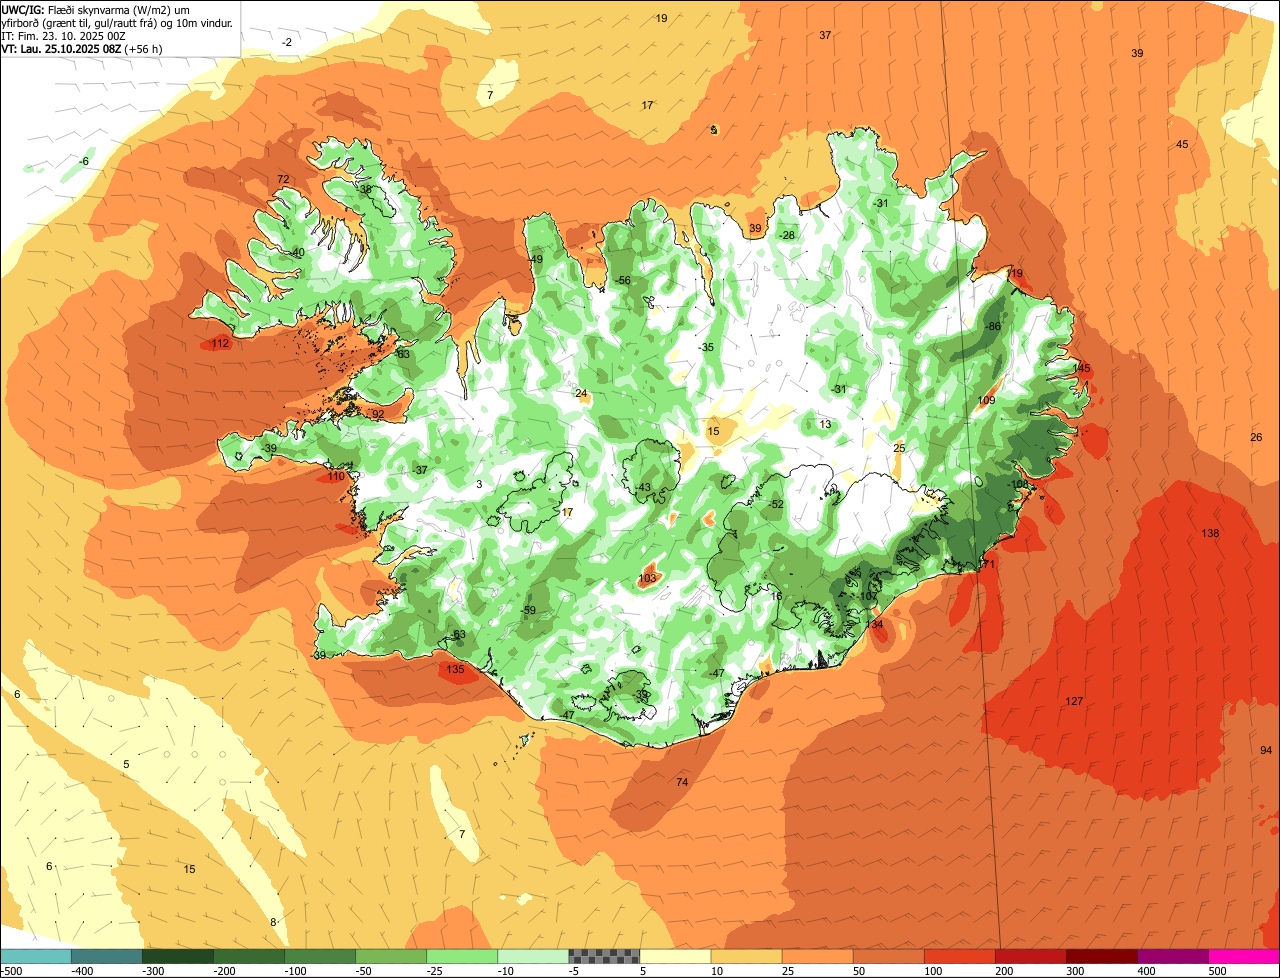The image size is (1280, 978).
Task: Click the map value "92"
Action: (x=378, y=414)
